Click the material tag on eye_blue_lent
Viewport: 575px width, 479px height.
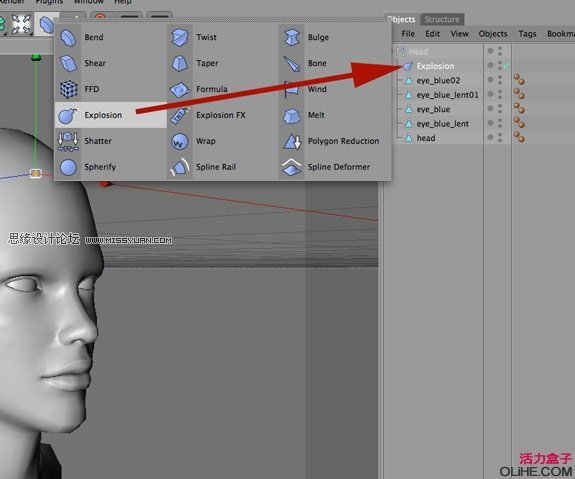point(519,123)
